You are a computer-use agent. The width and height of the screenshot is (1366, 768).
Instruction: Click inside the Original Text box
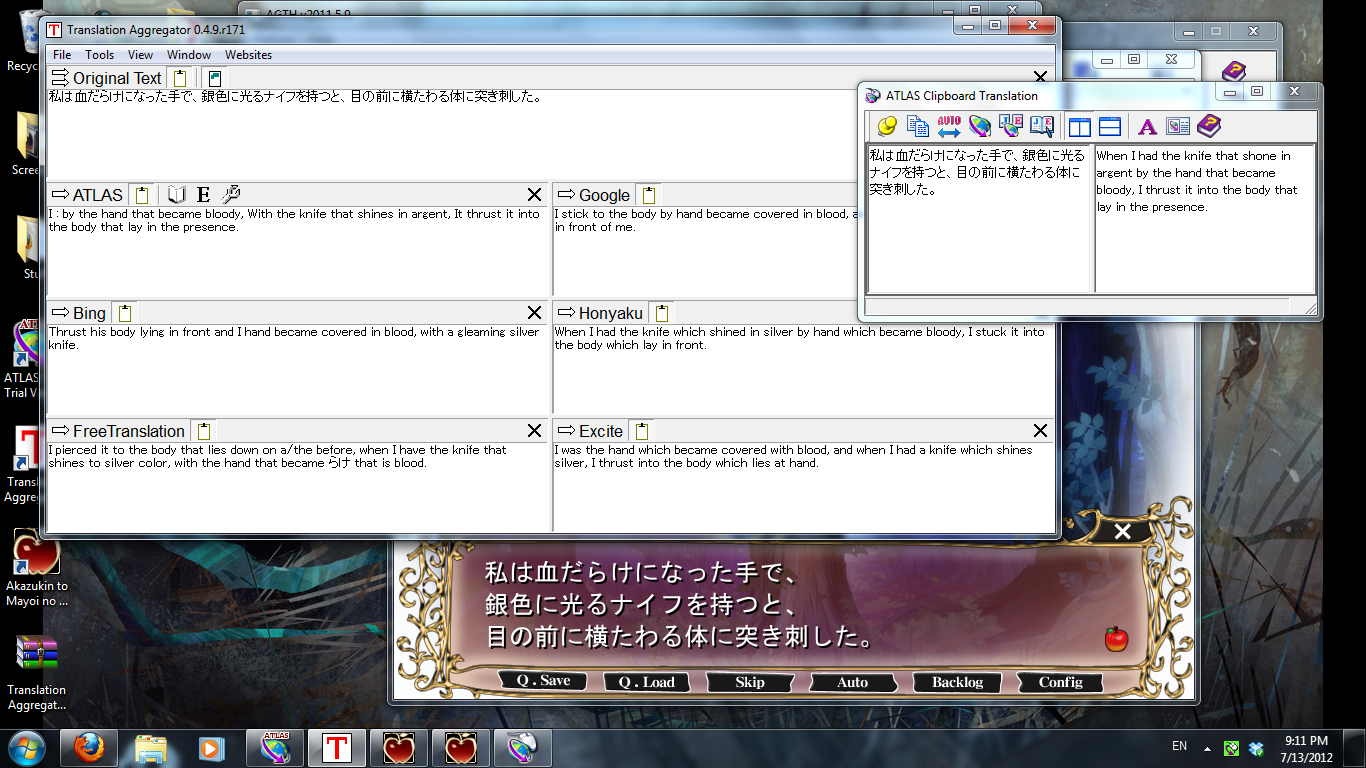pos(551,135)
